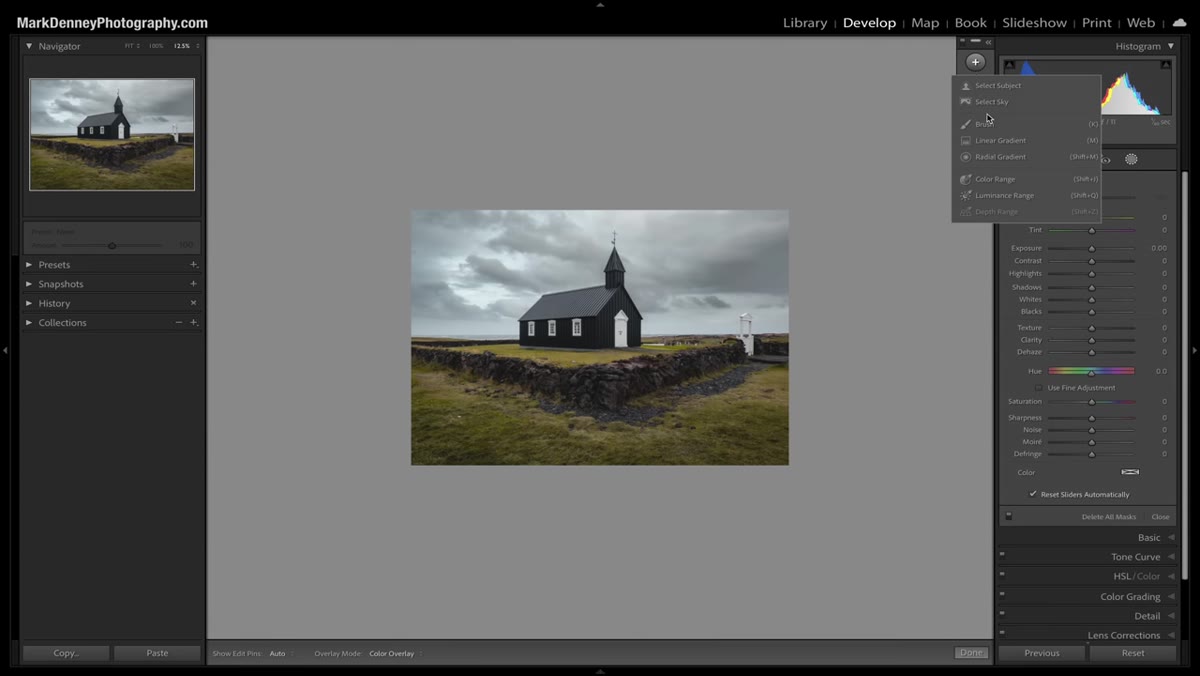Viewport: 1200px width, 676px height.
Task: Toggle the HSL/Color panel switch
Action: (1002, 573)
